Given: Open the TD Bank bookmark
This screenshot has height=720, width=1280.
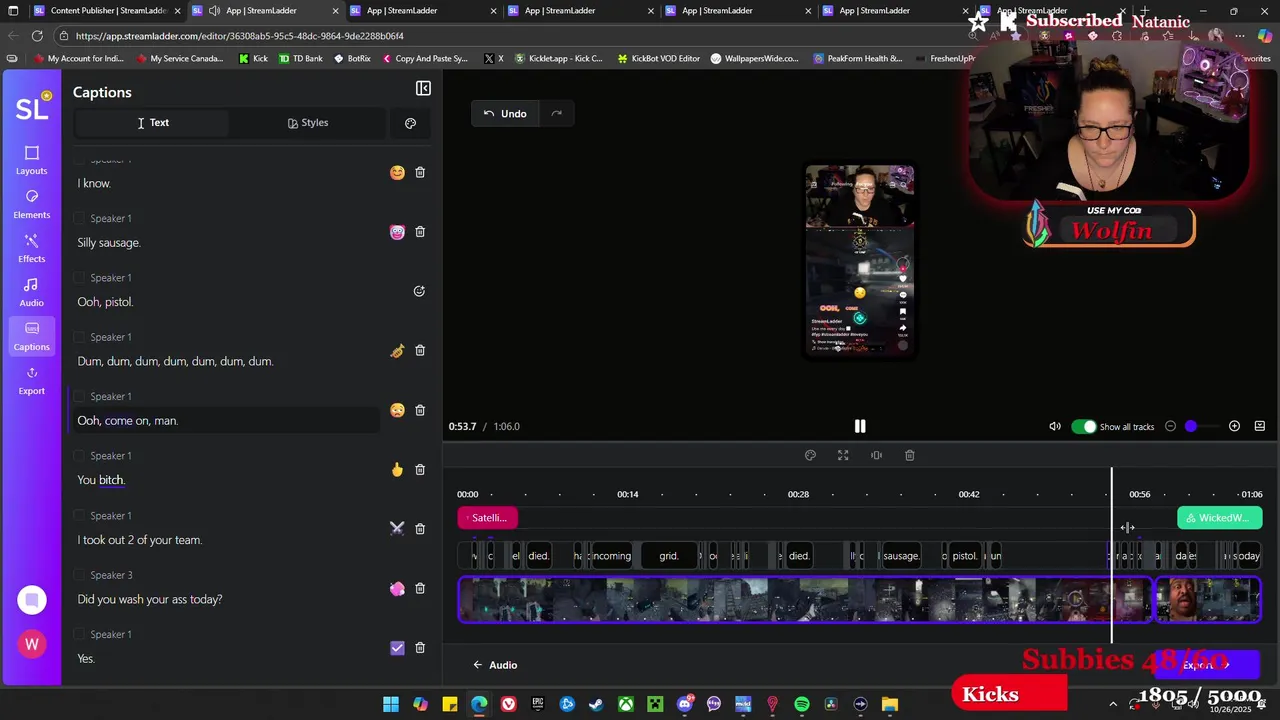Looking at the screenshot, I should [x=301, y=58].
